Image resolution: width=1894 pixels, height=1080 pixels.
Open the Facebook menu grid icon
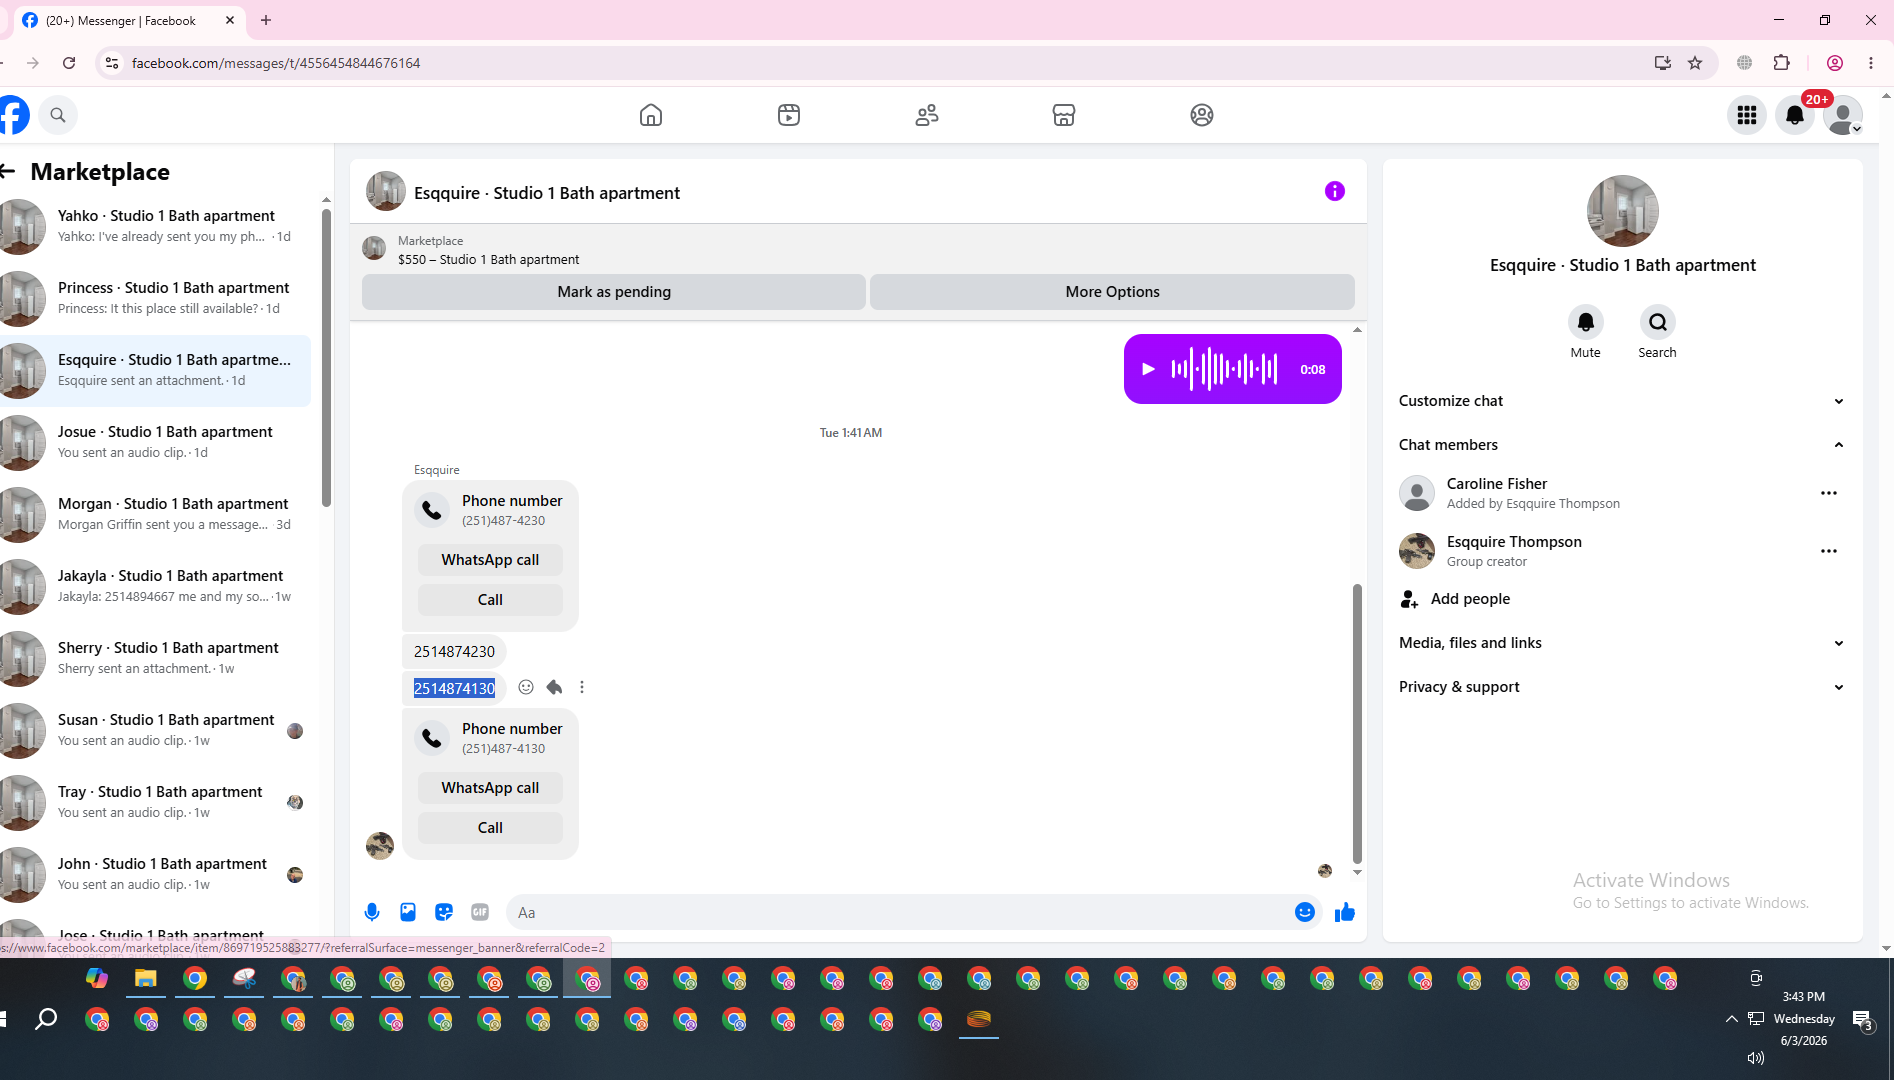pyautogui.click(x=1747, y=115)
